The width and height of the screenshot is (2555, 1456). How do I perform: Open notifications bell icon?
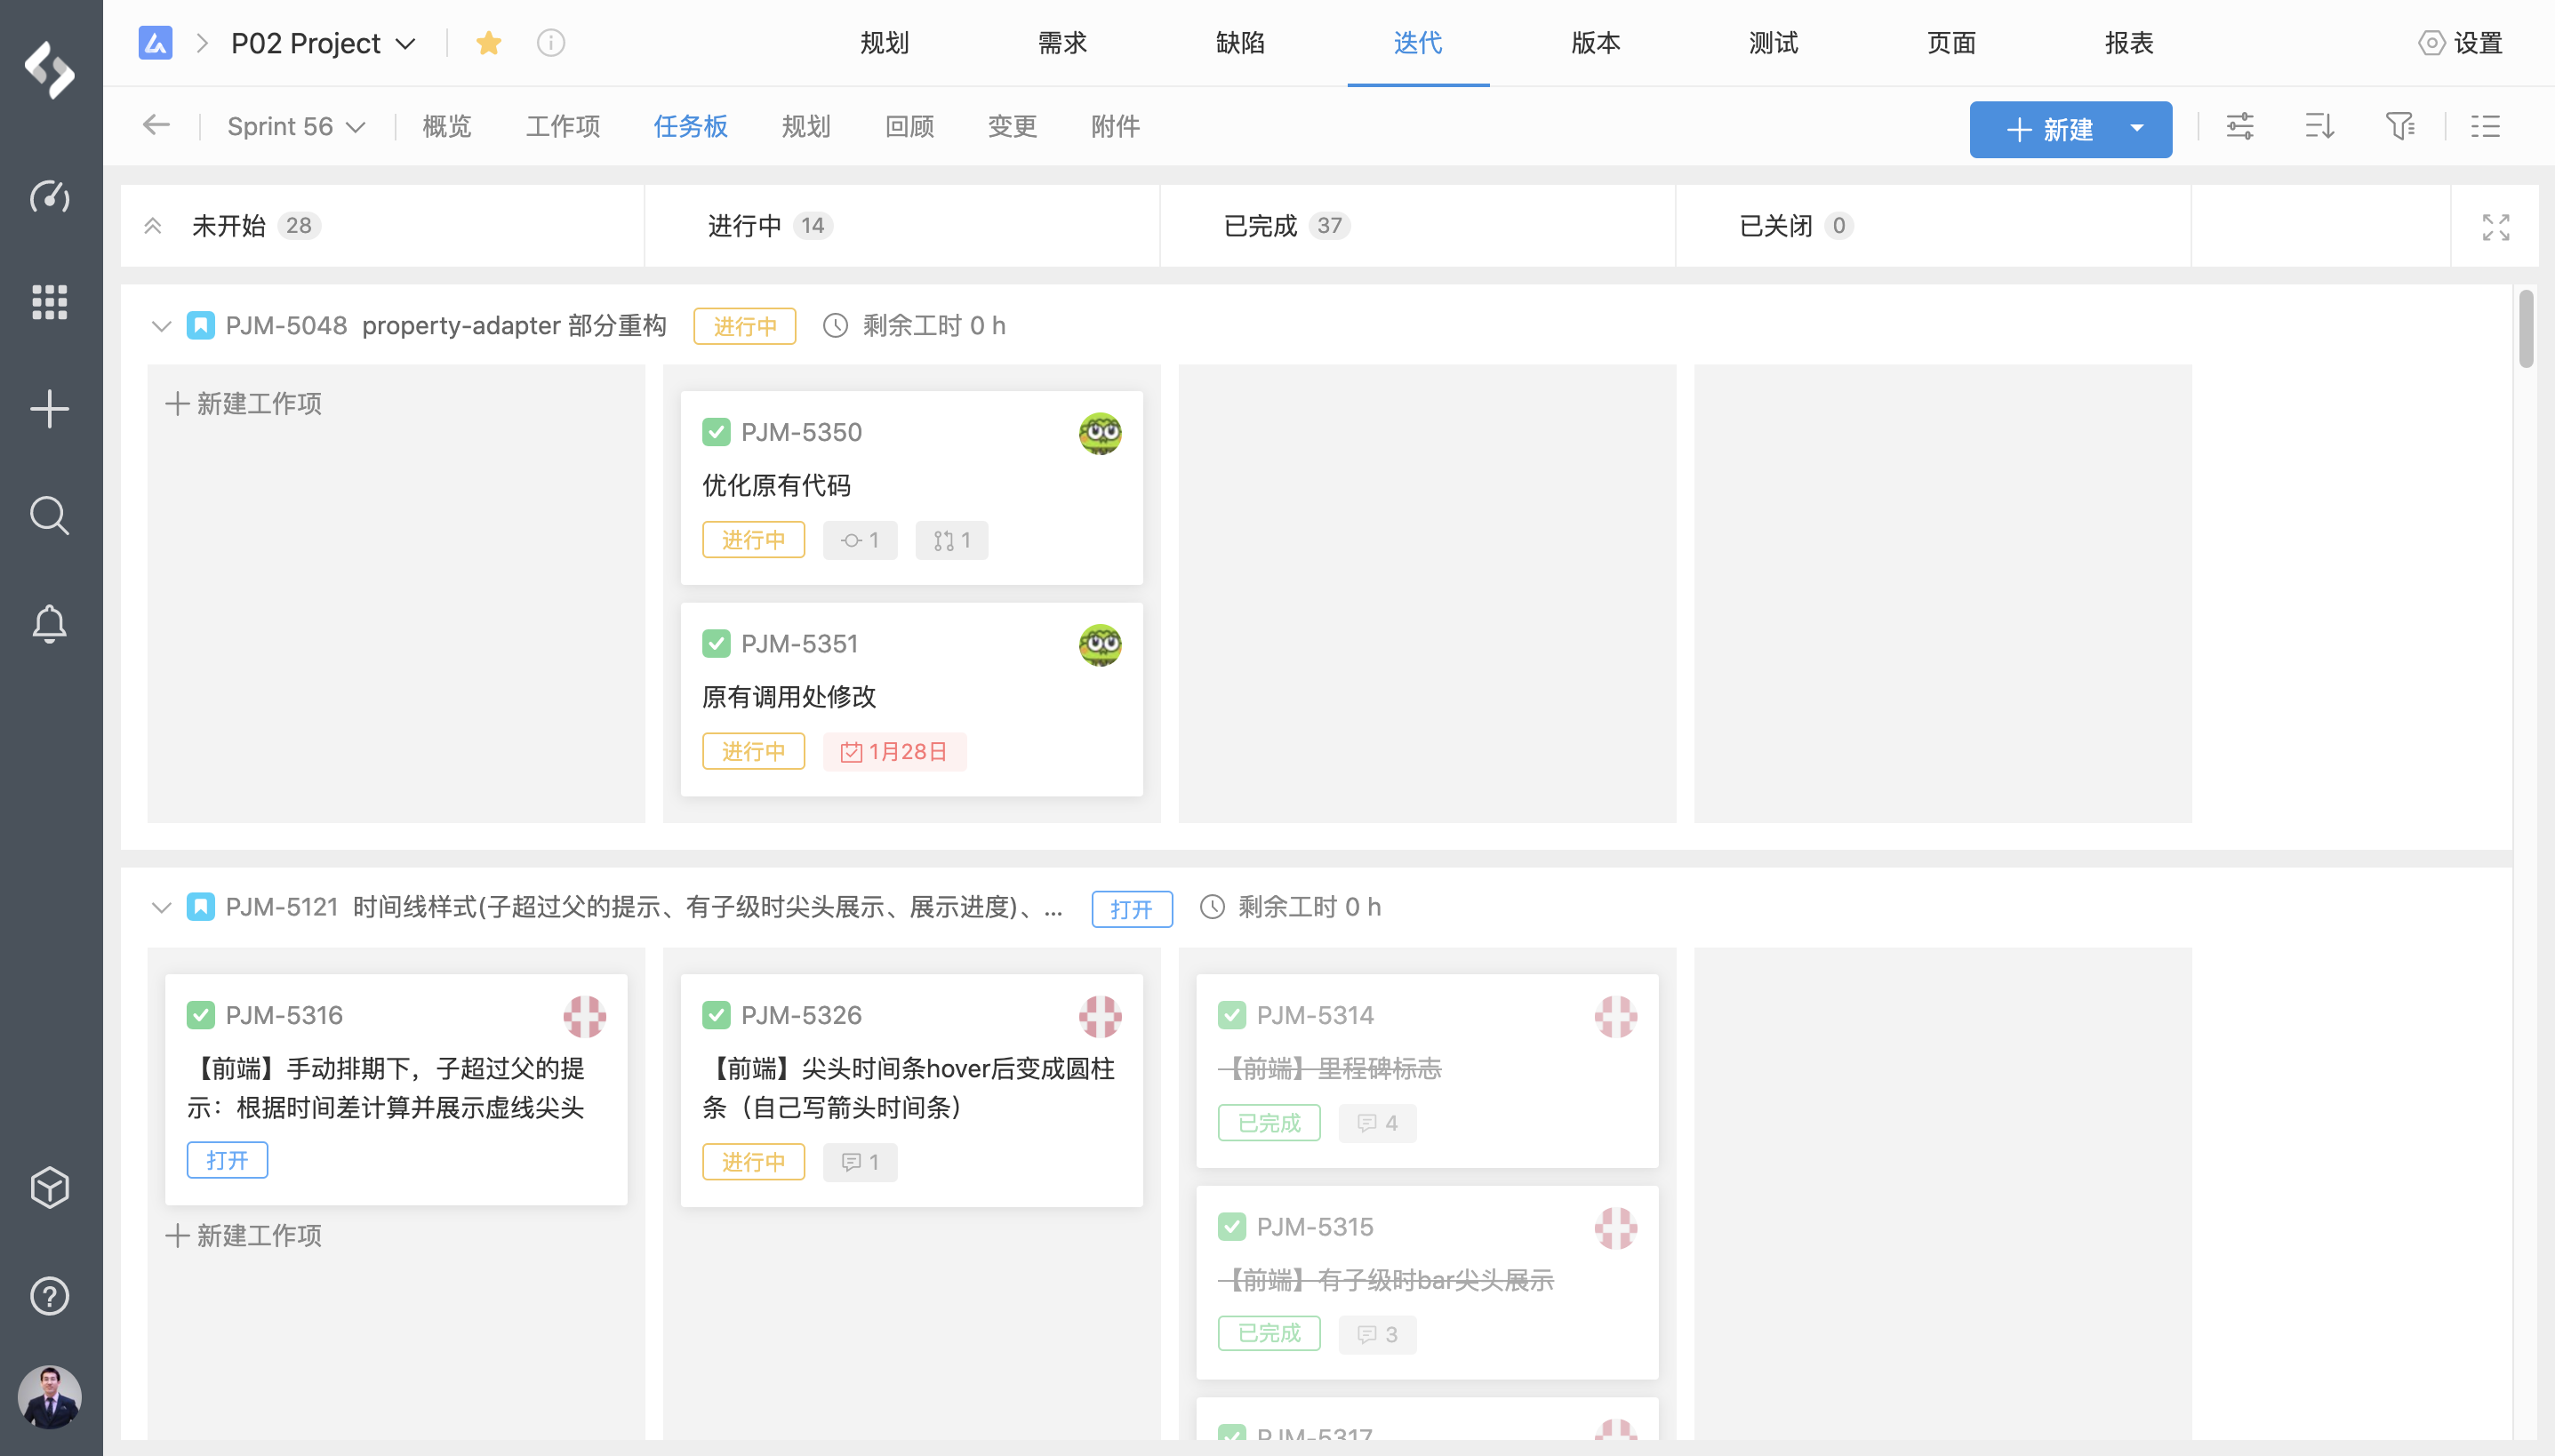[49, 624]
